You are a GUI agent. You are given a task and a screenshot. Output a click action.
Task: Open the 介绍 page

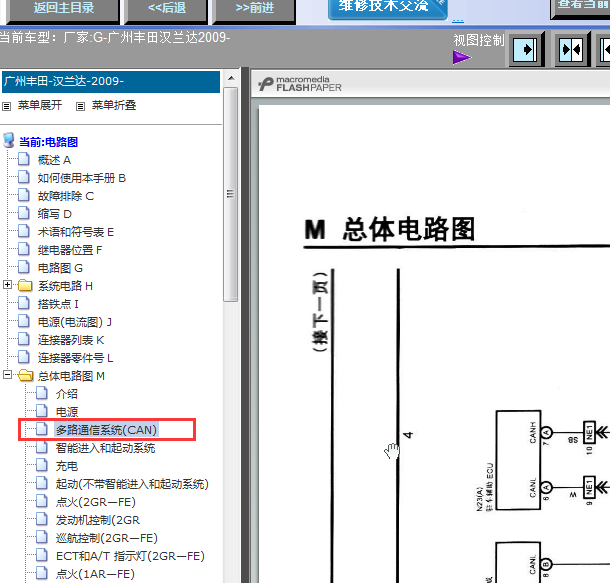pos(67,394)
